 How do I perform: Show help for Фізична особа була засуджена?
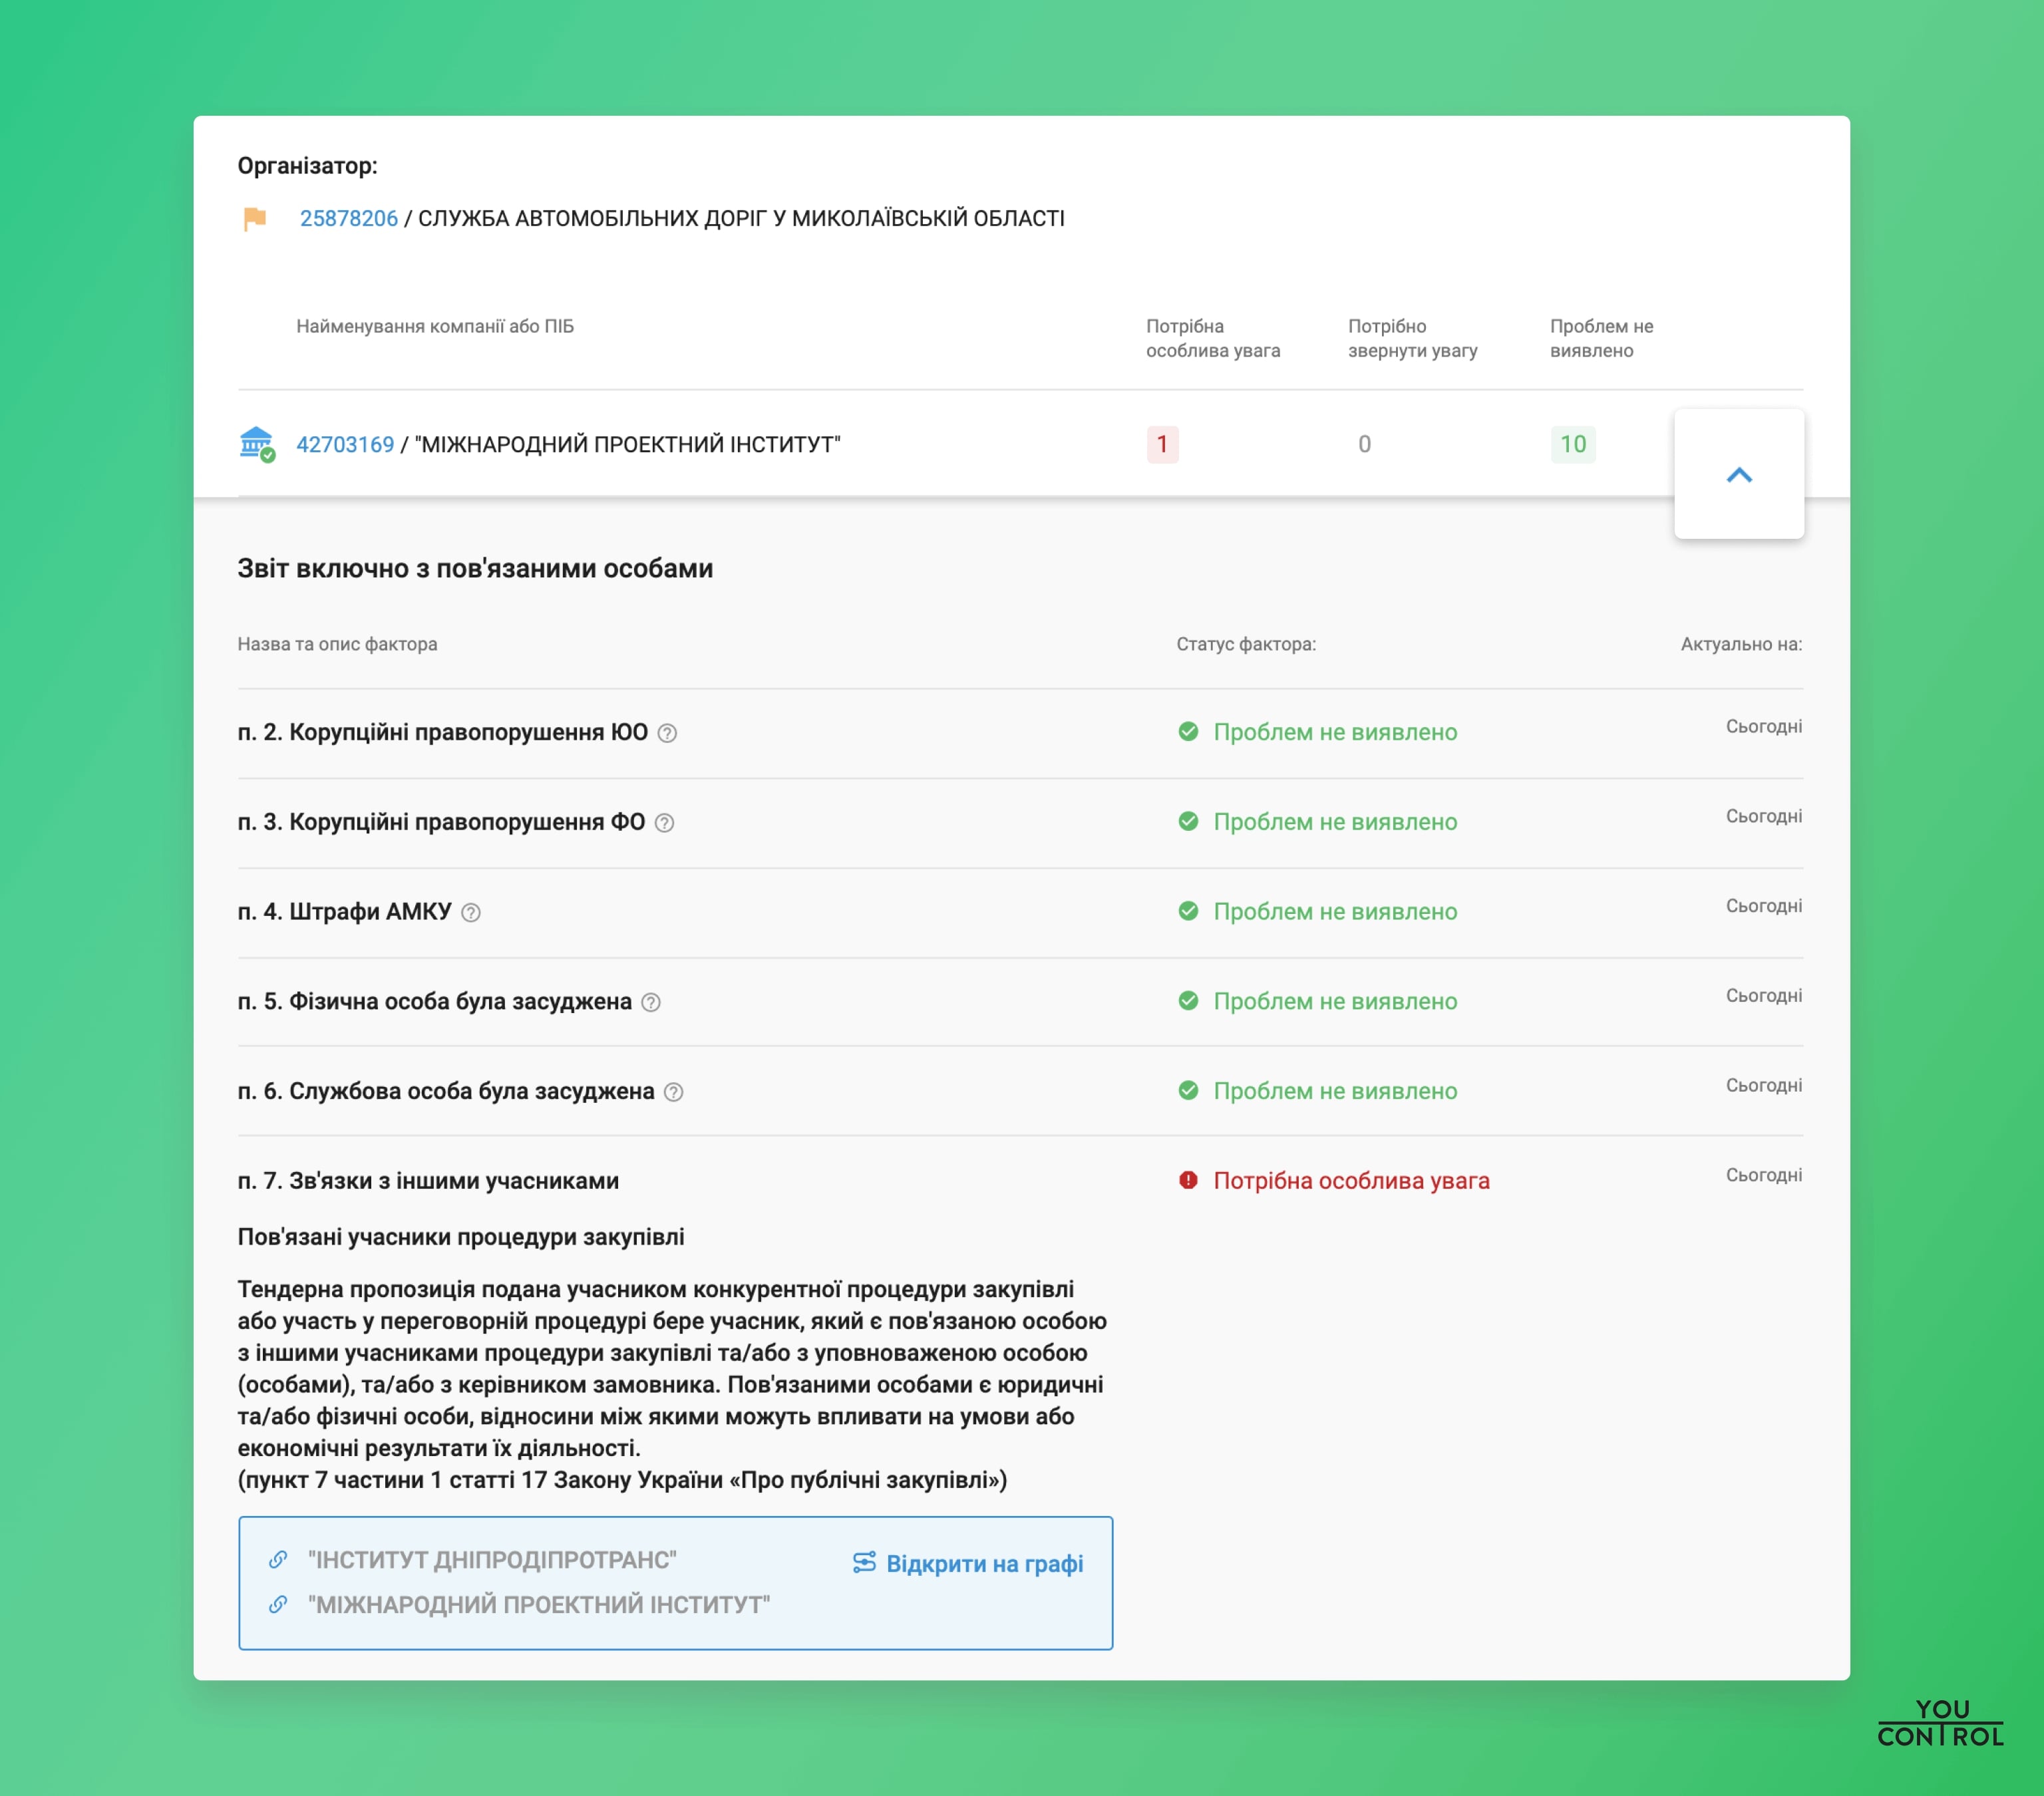click(651, 1002)
